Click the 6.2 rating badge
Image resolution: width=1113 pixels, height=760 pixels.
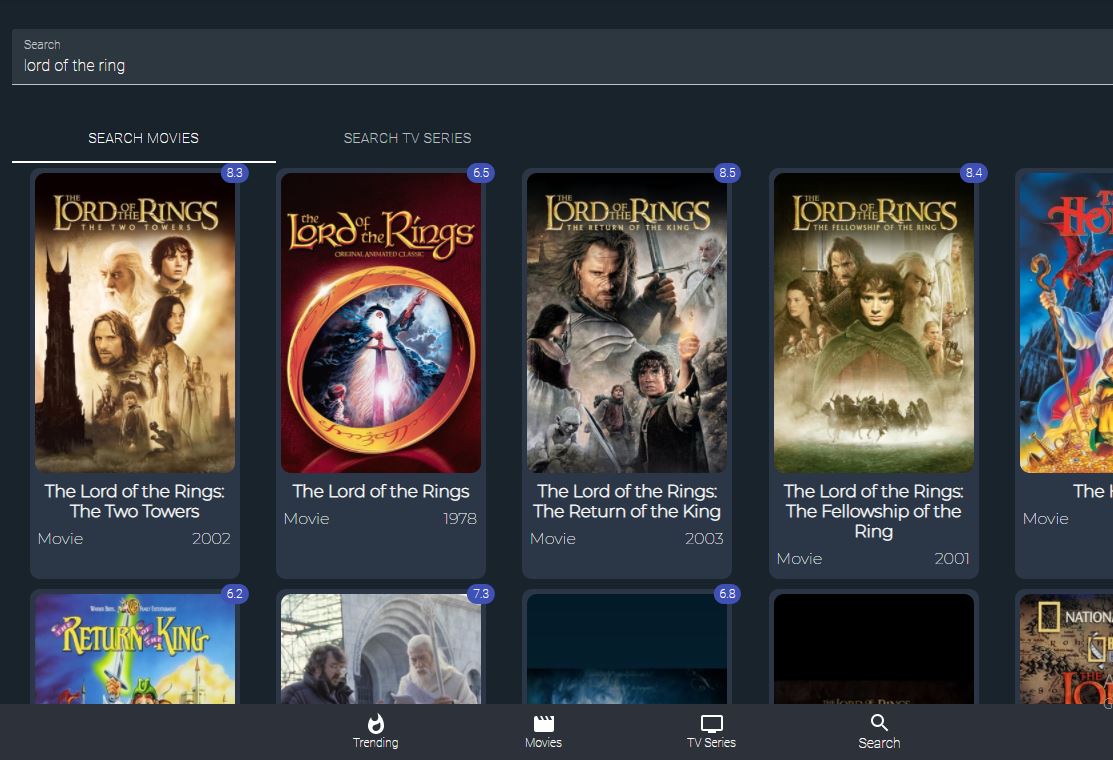click(x=234, y=594)
